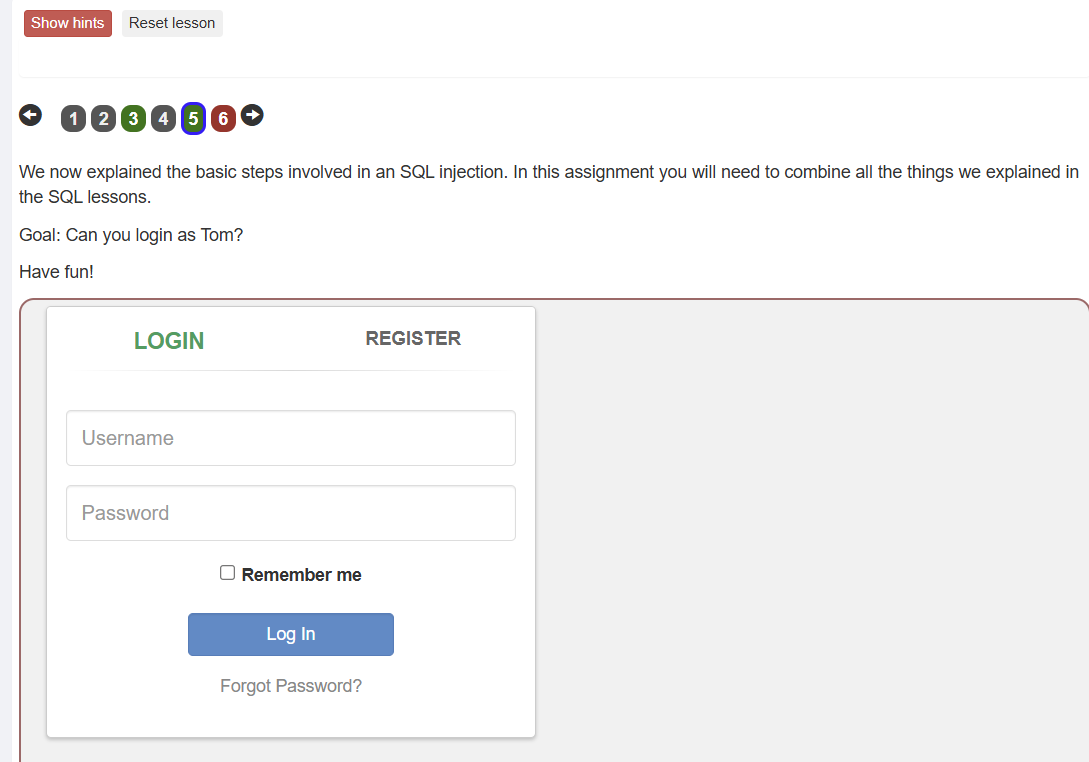Focus the Username input field

291,438
